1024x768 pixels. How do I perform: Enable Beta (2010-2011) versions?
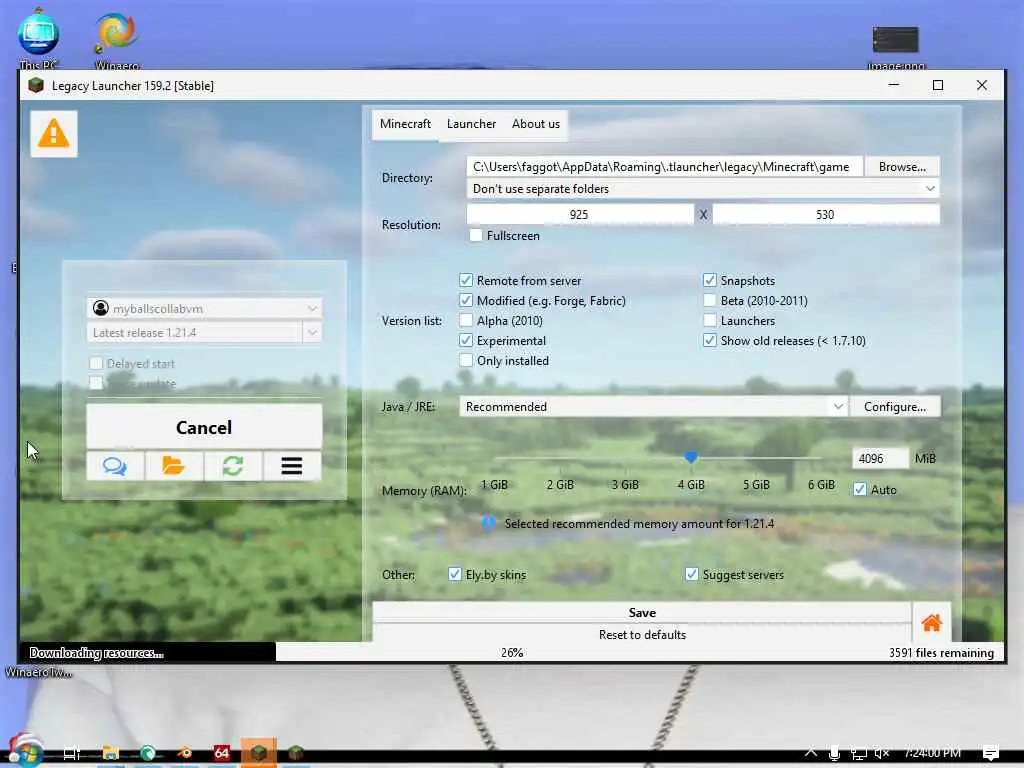point(710,300)
